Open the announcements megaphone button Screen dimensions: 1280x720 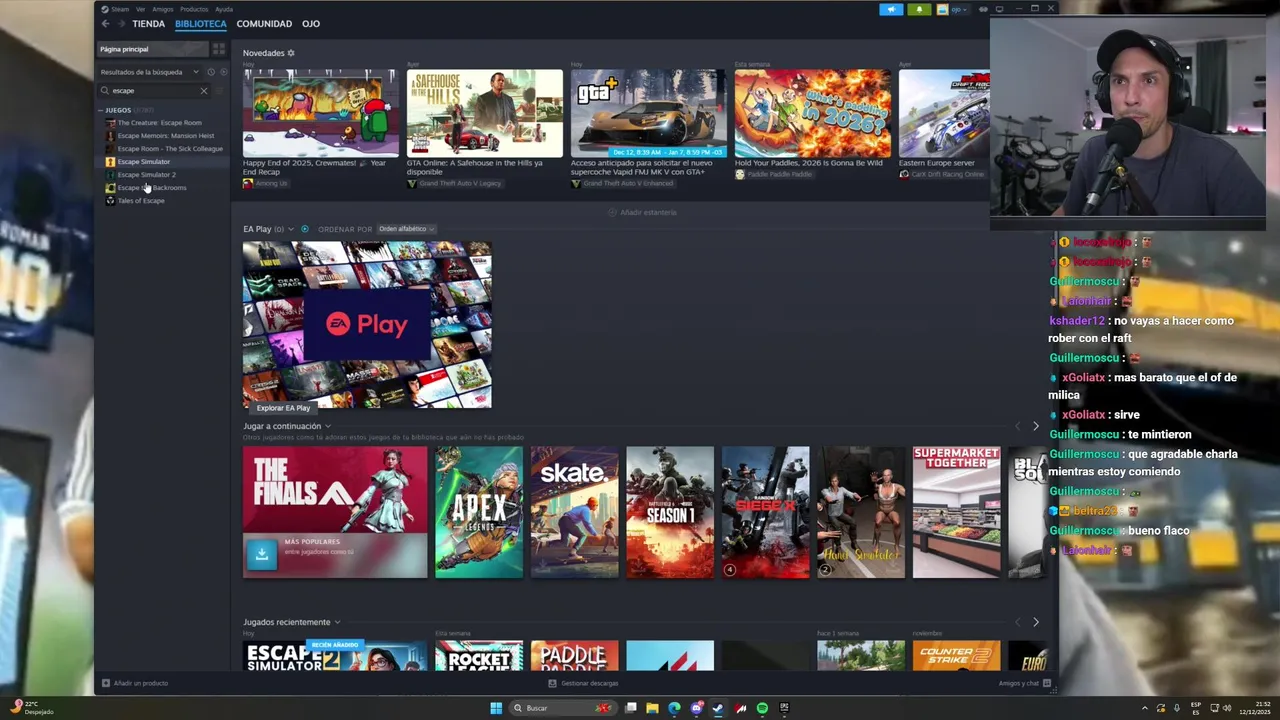(x=891, y=9)
